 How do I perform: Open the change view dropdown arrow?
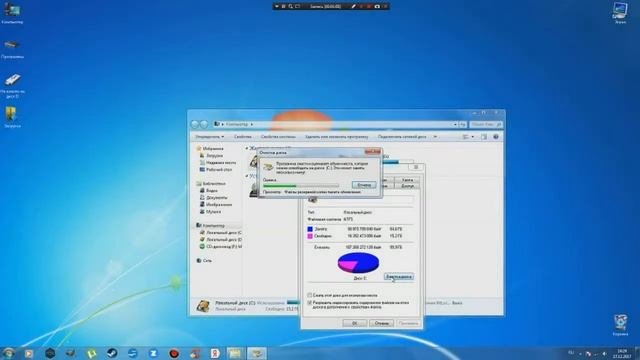click(x=473, y=137)
